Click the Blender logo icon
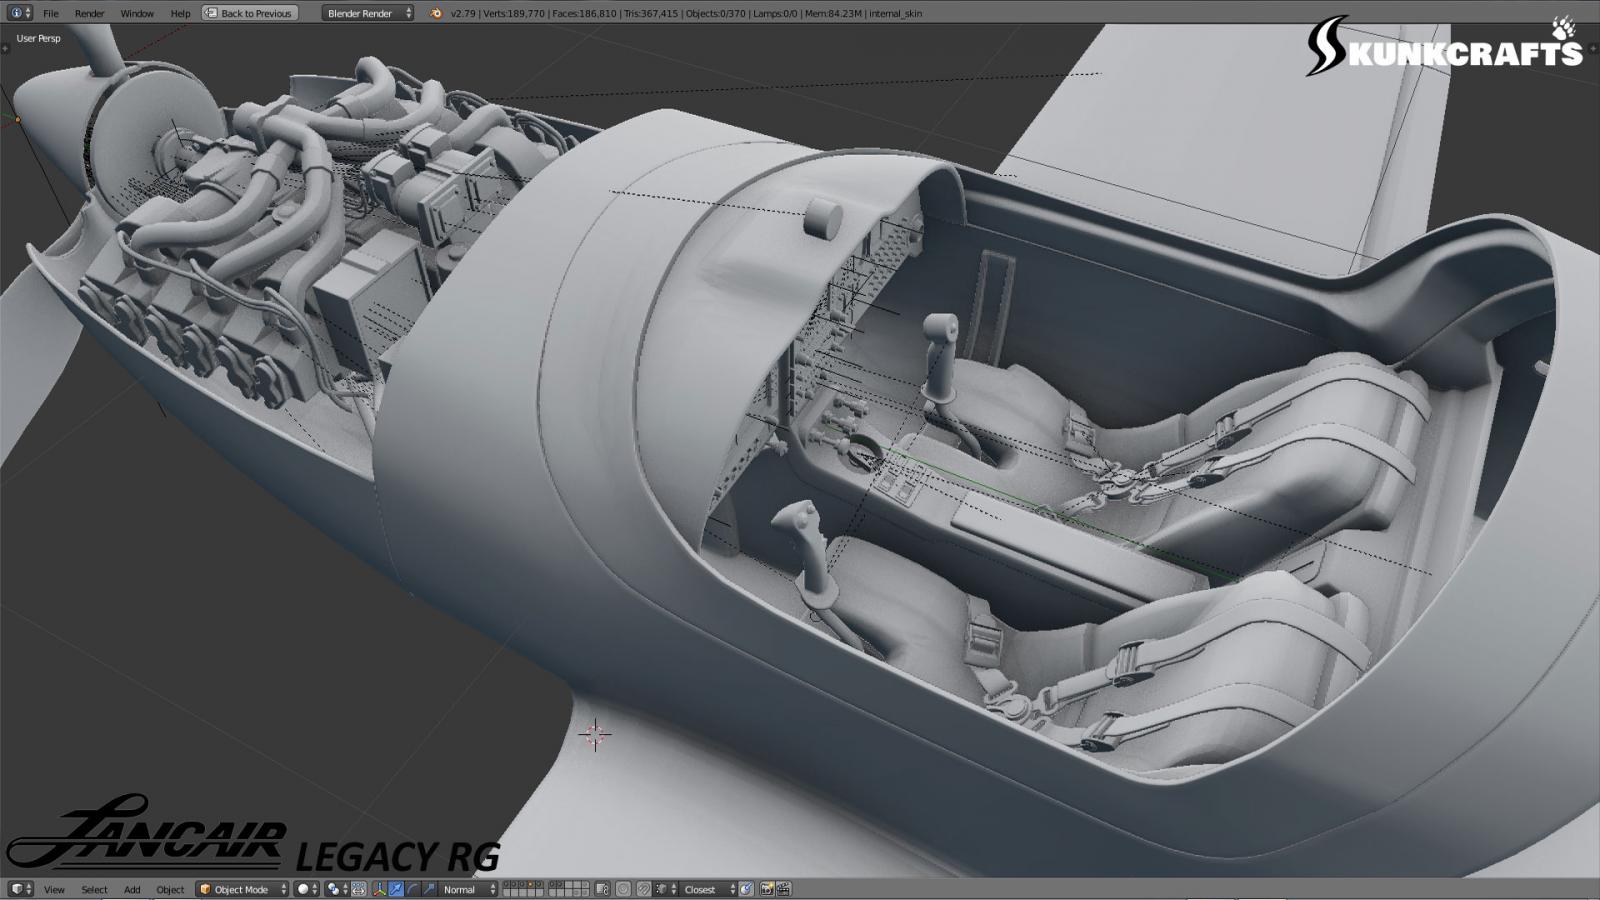Screen dimensions: 1600x900 tap(435, 13)
